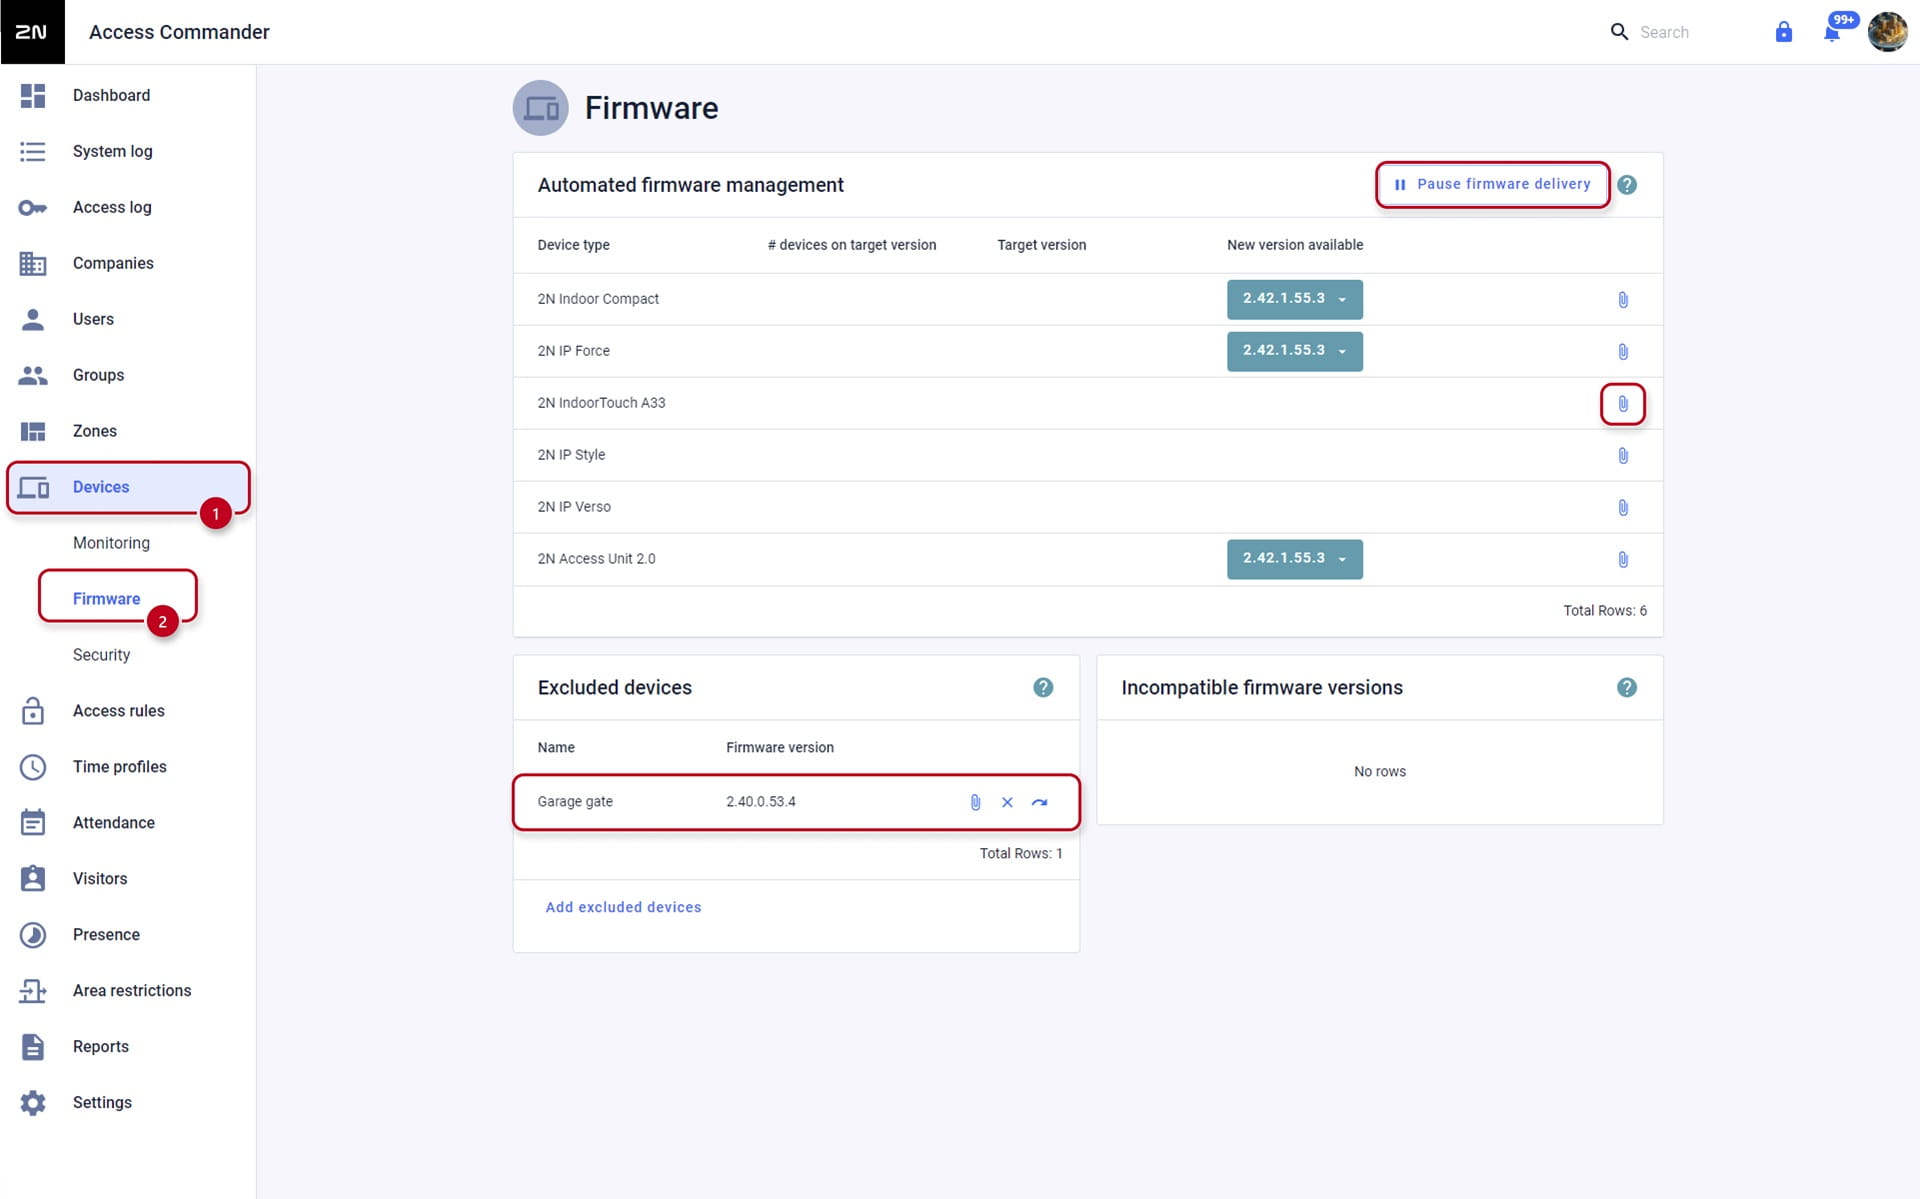Screen dimensions: 1920x1199
Task: Click the Area restrictions icon
Action: coord(32,991)
